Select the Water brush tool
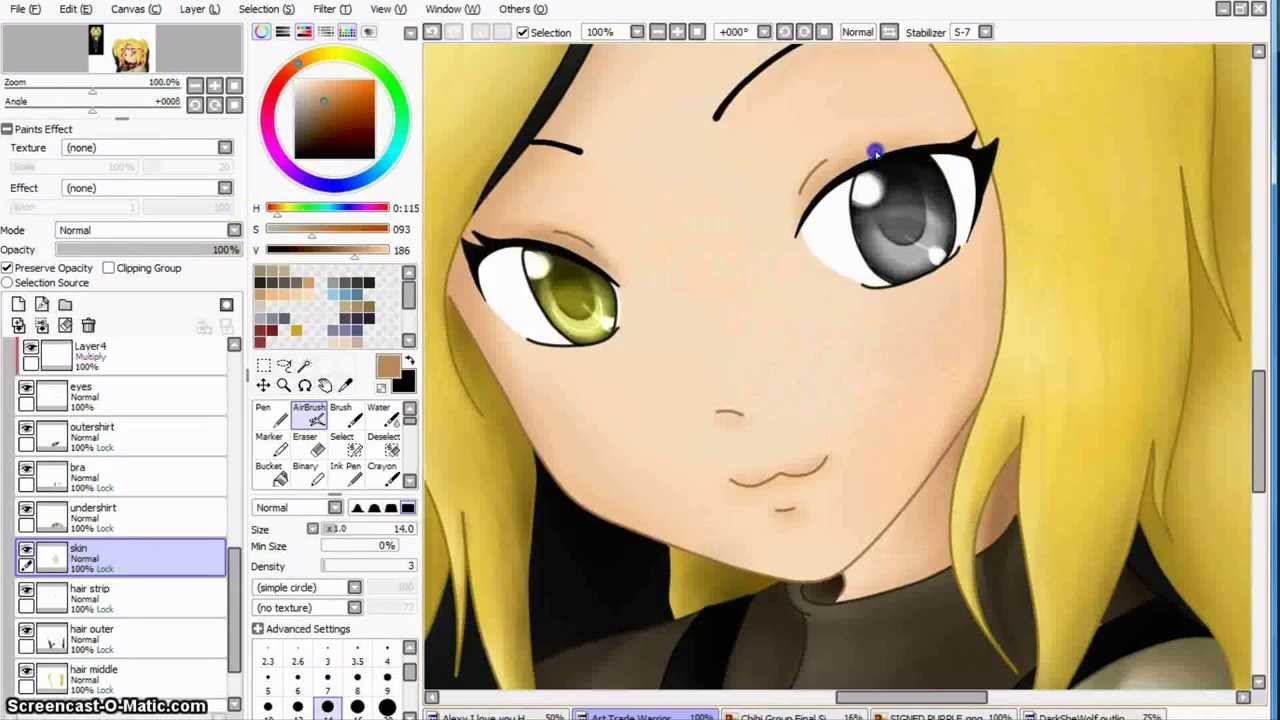Image resolution: width=1280 pixels, height=720 pixels. click(x=382, y=415)
